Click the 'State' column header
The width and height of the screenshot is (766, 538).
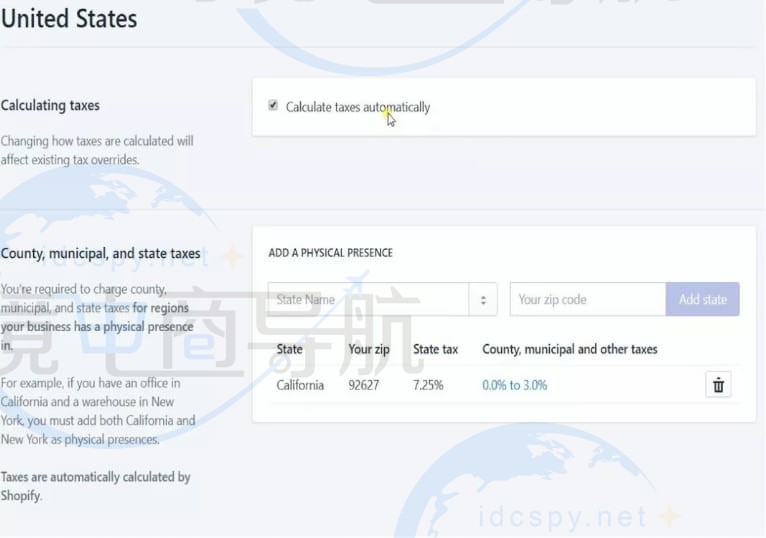[x=289, y=349]
